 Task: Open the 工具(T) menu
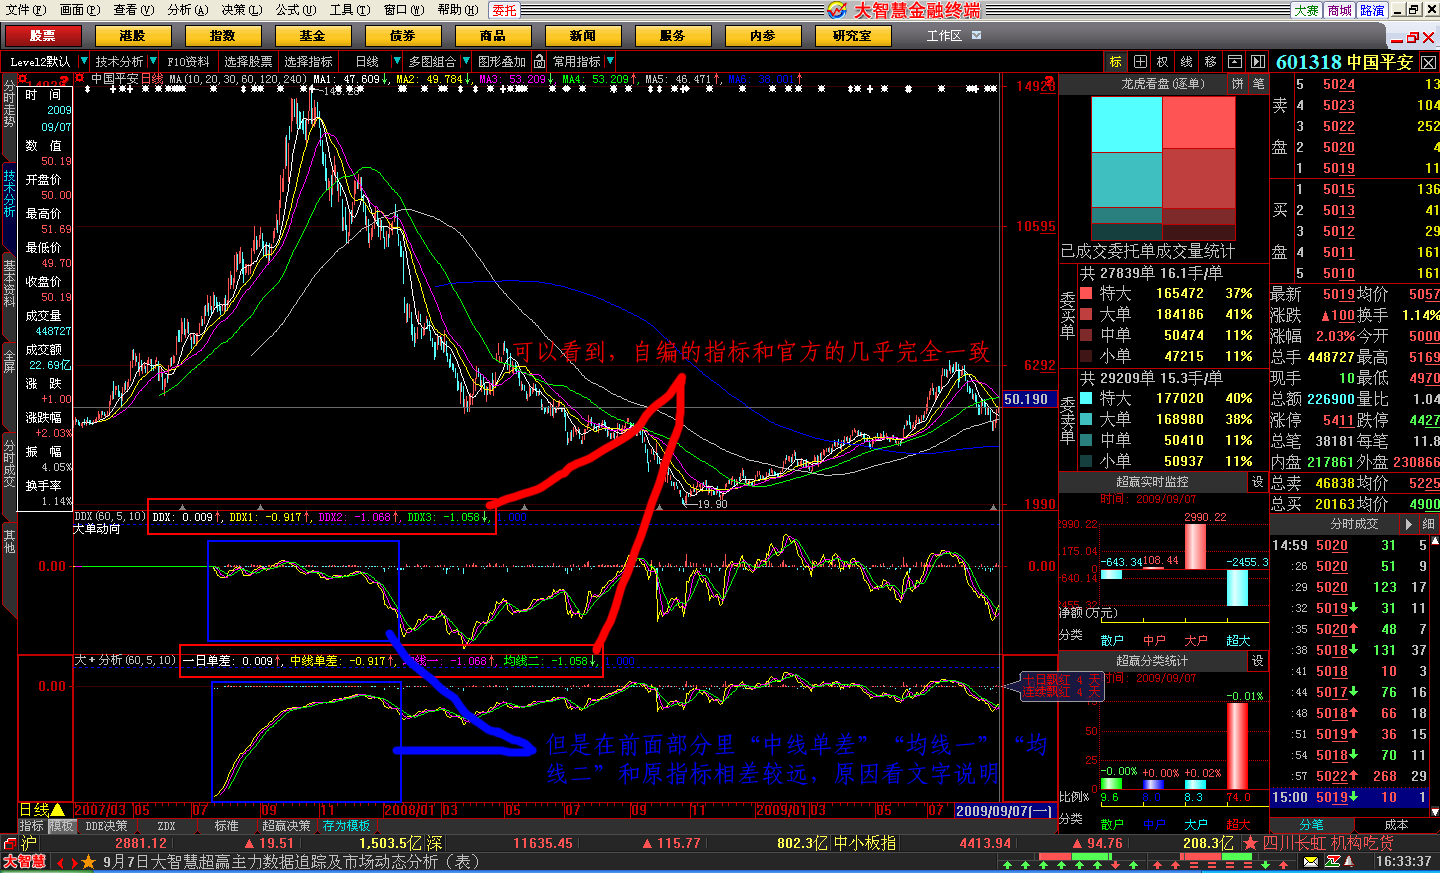pos(350,10)
